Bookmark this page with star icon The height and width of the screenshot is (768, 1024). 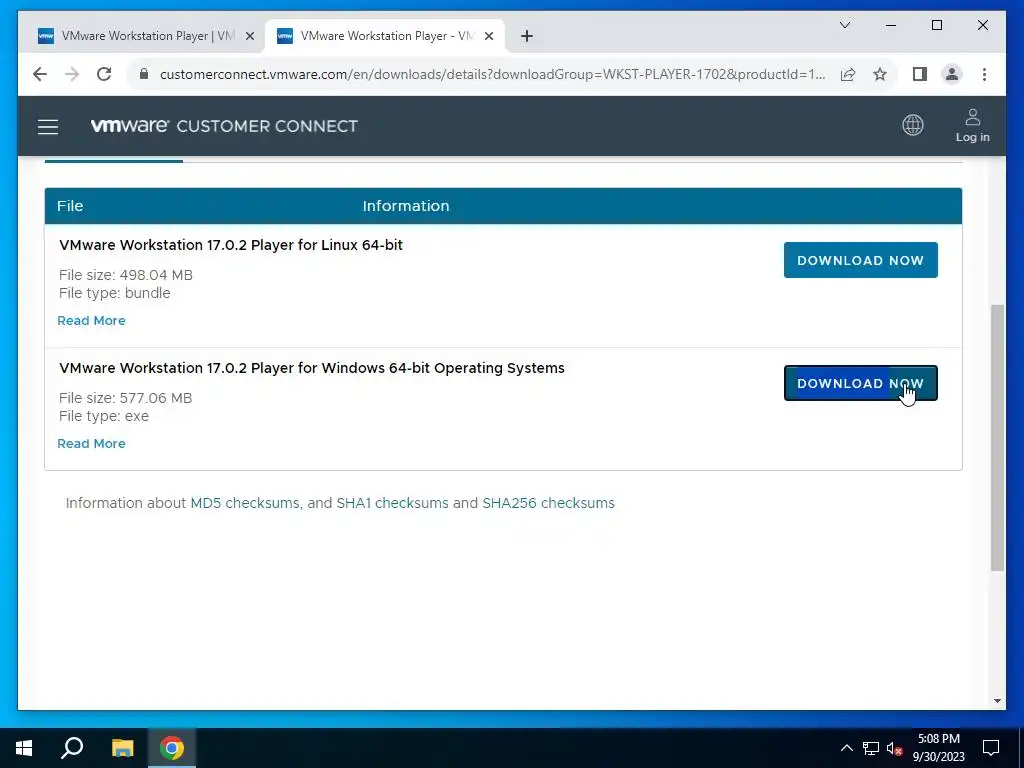(880, 74)
